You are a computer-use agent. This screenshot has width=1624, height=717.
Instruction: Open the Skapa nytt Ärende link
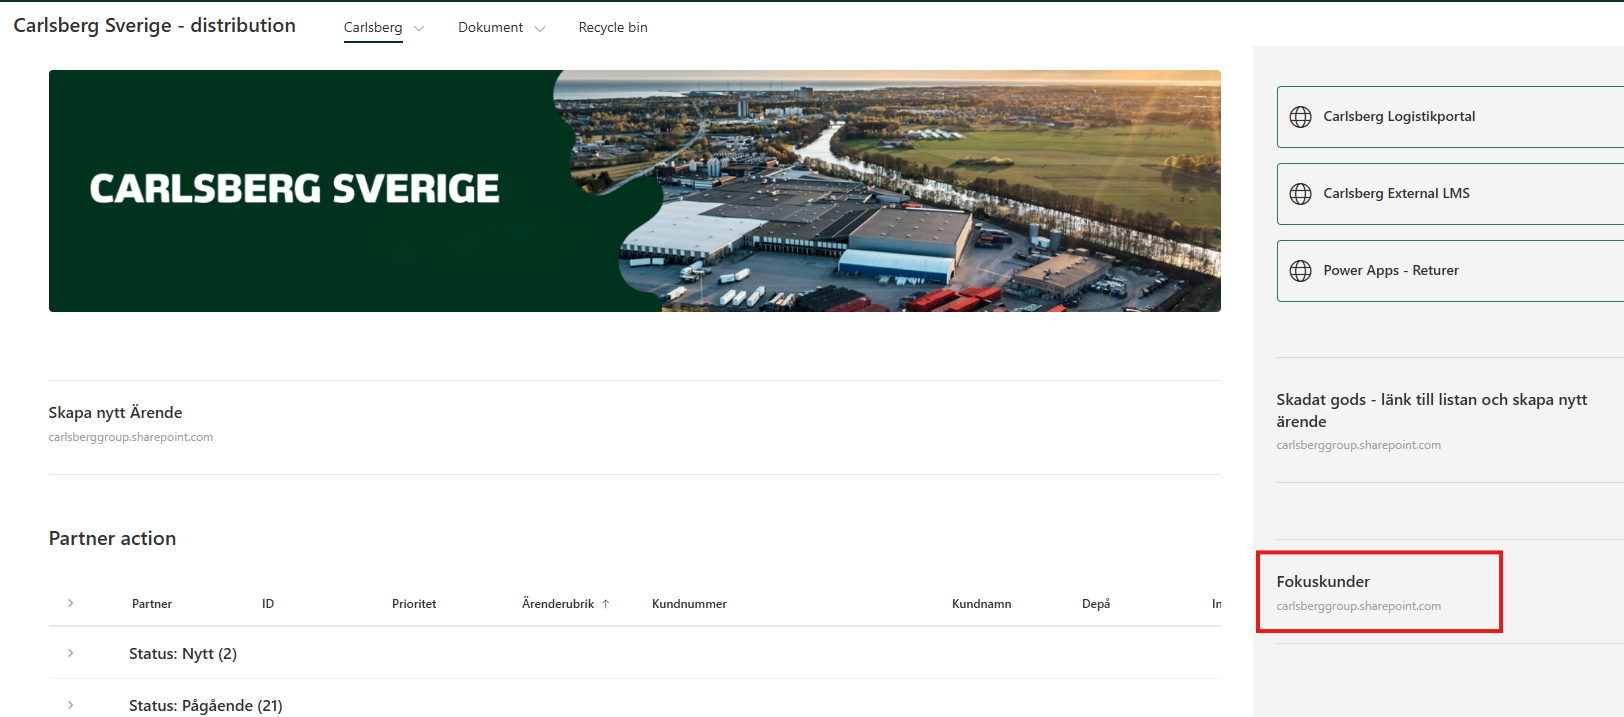(x=115, y=413)
